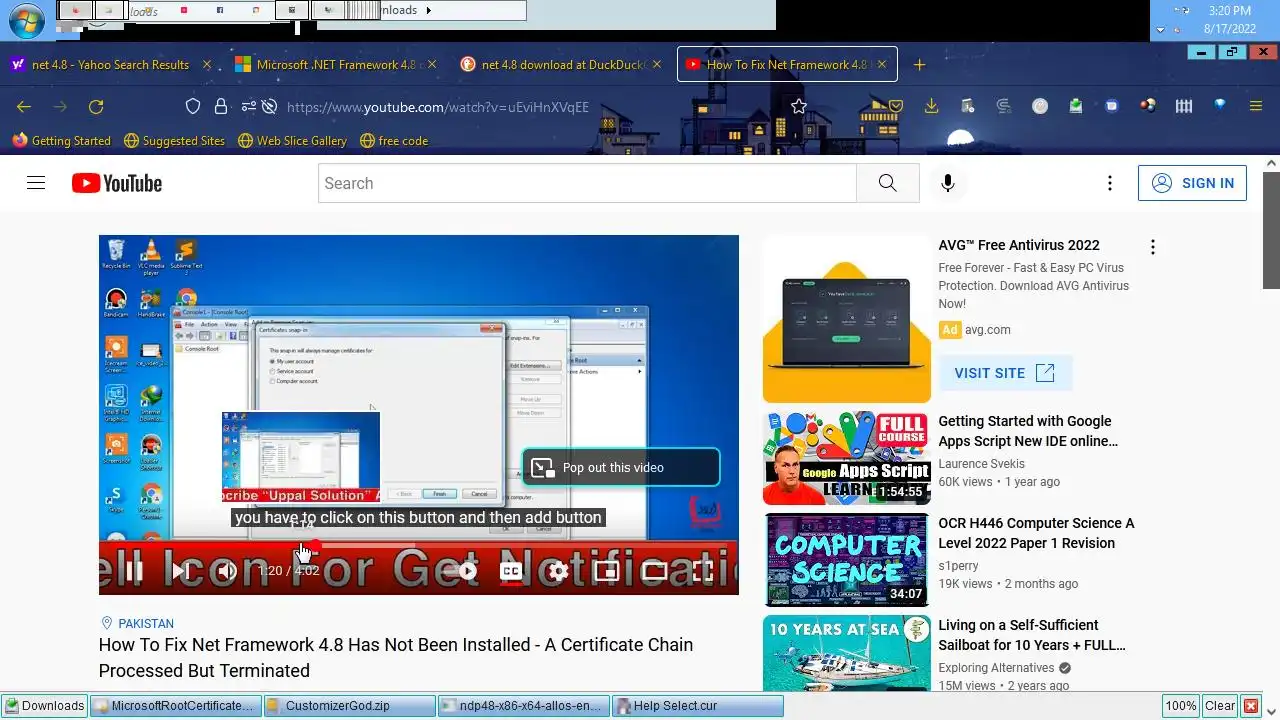Viewport: 1280px width, 720px height.
Task: Click the fence-shaped extension icon
Action: [x=1184, y=106]
